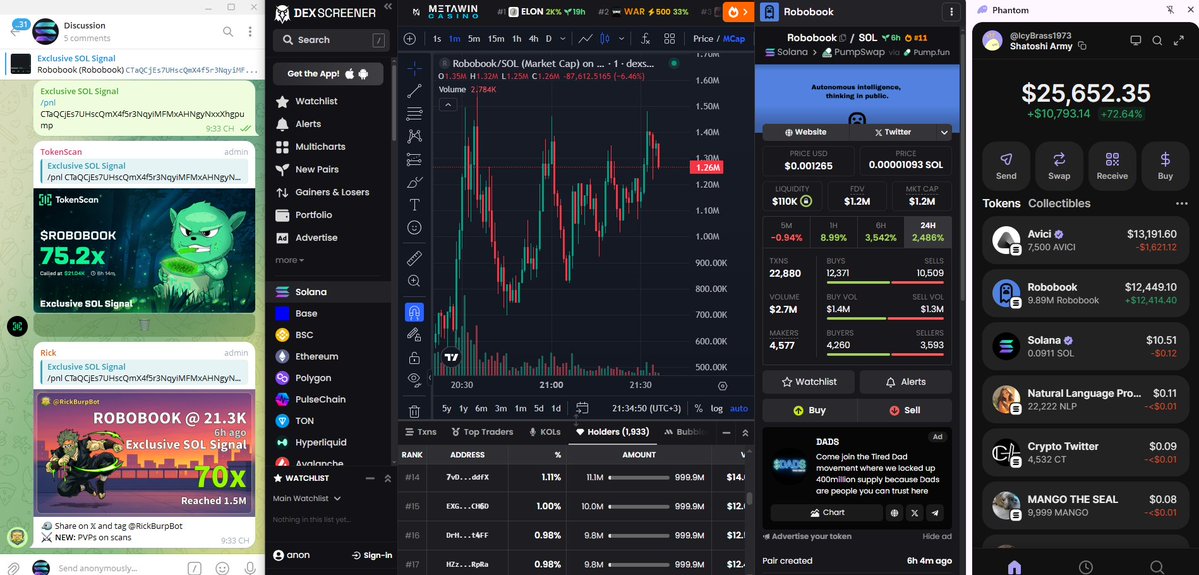
Task: Switch to the Collectibles tab in Phantom
Action: [1059, 203]
